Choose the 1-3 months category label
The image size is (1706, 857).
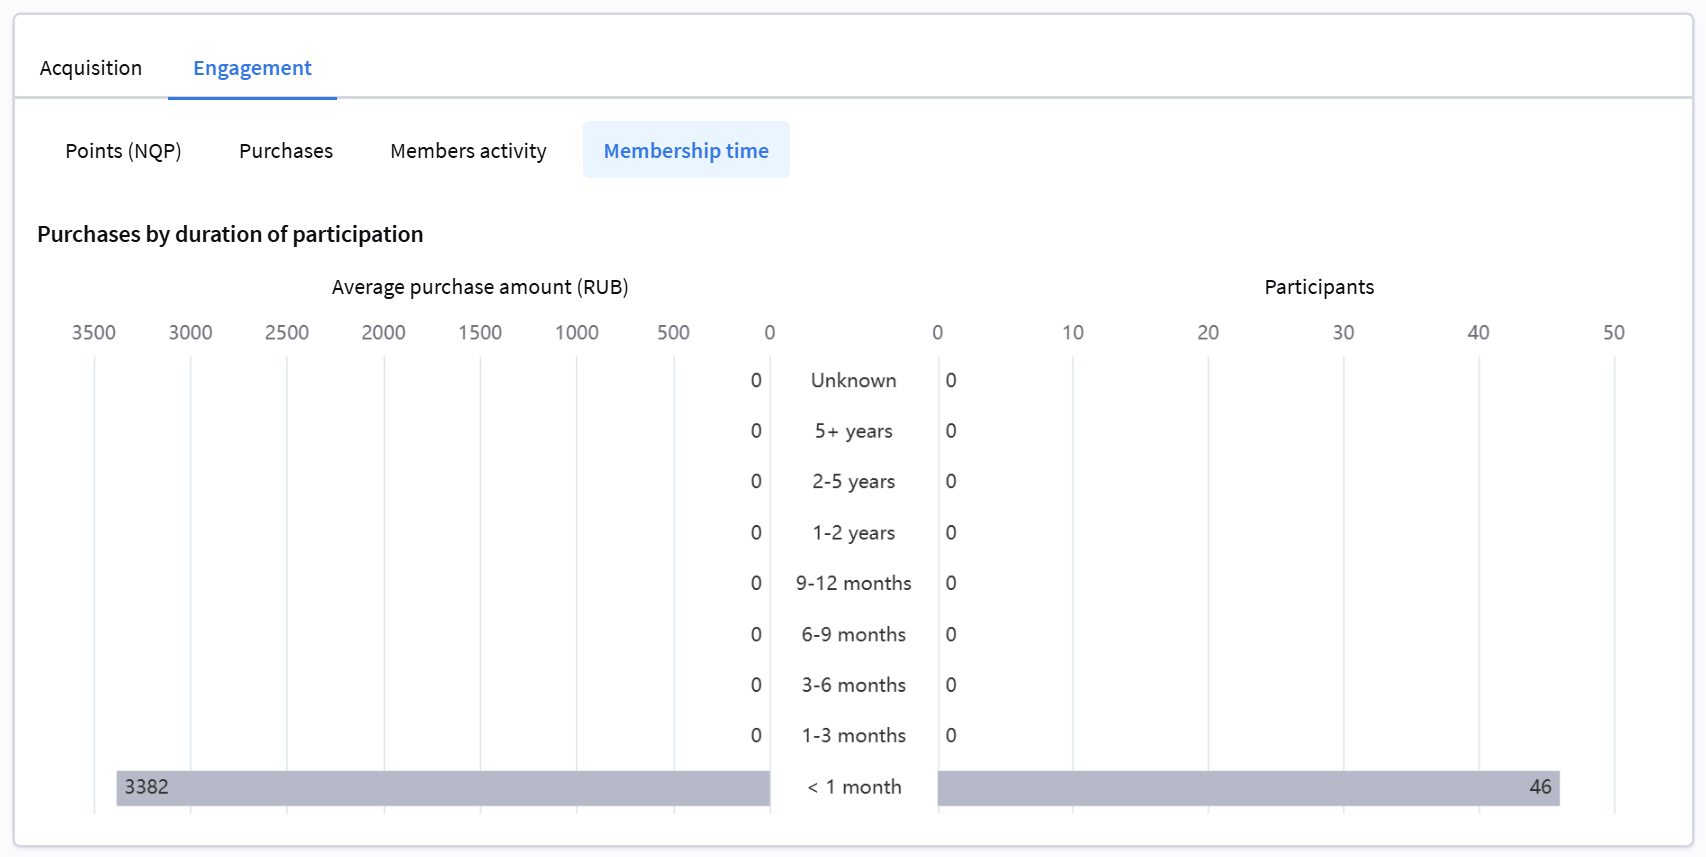[x=853, y=736]
